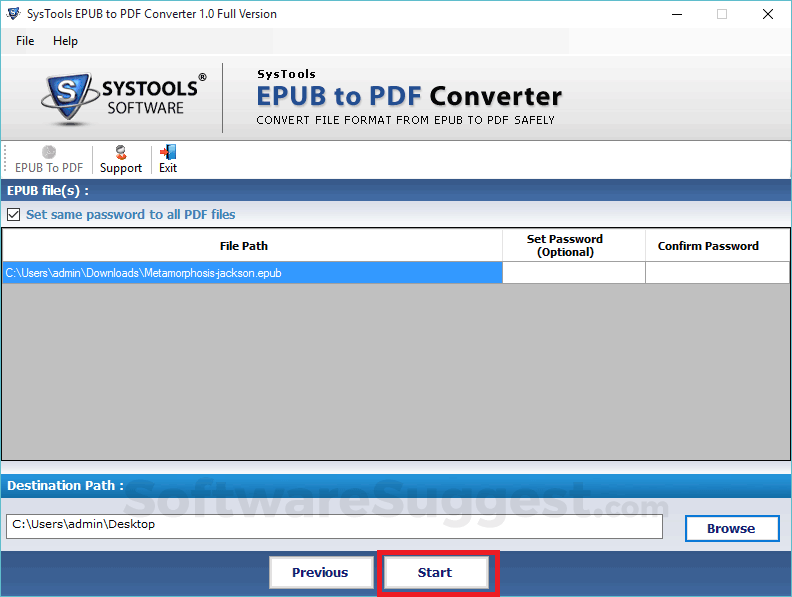
Task: Go back with the Previous button
Action: coord(321,572)
